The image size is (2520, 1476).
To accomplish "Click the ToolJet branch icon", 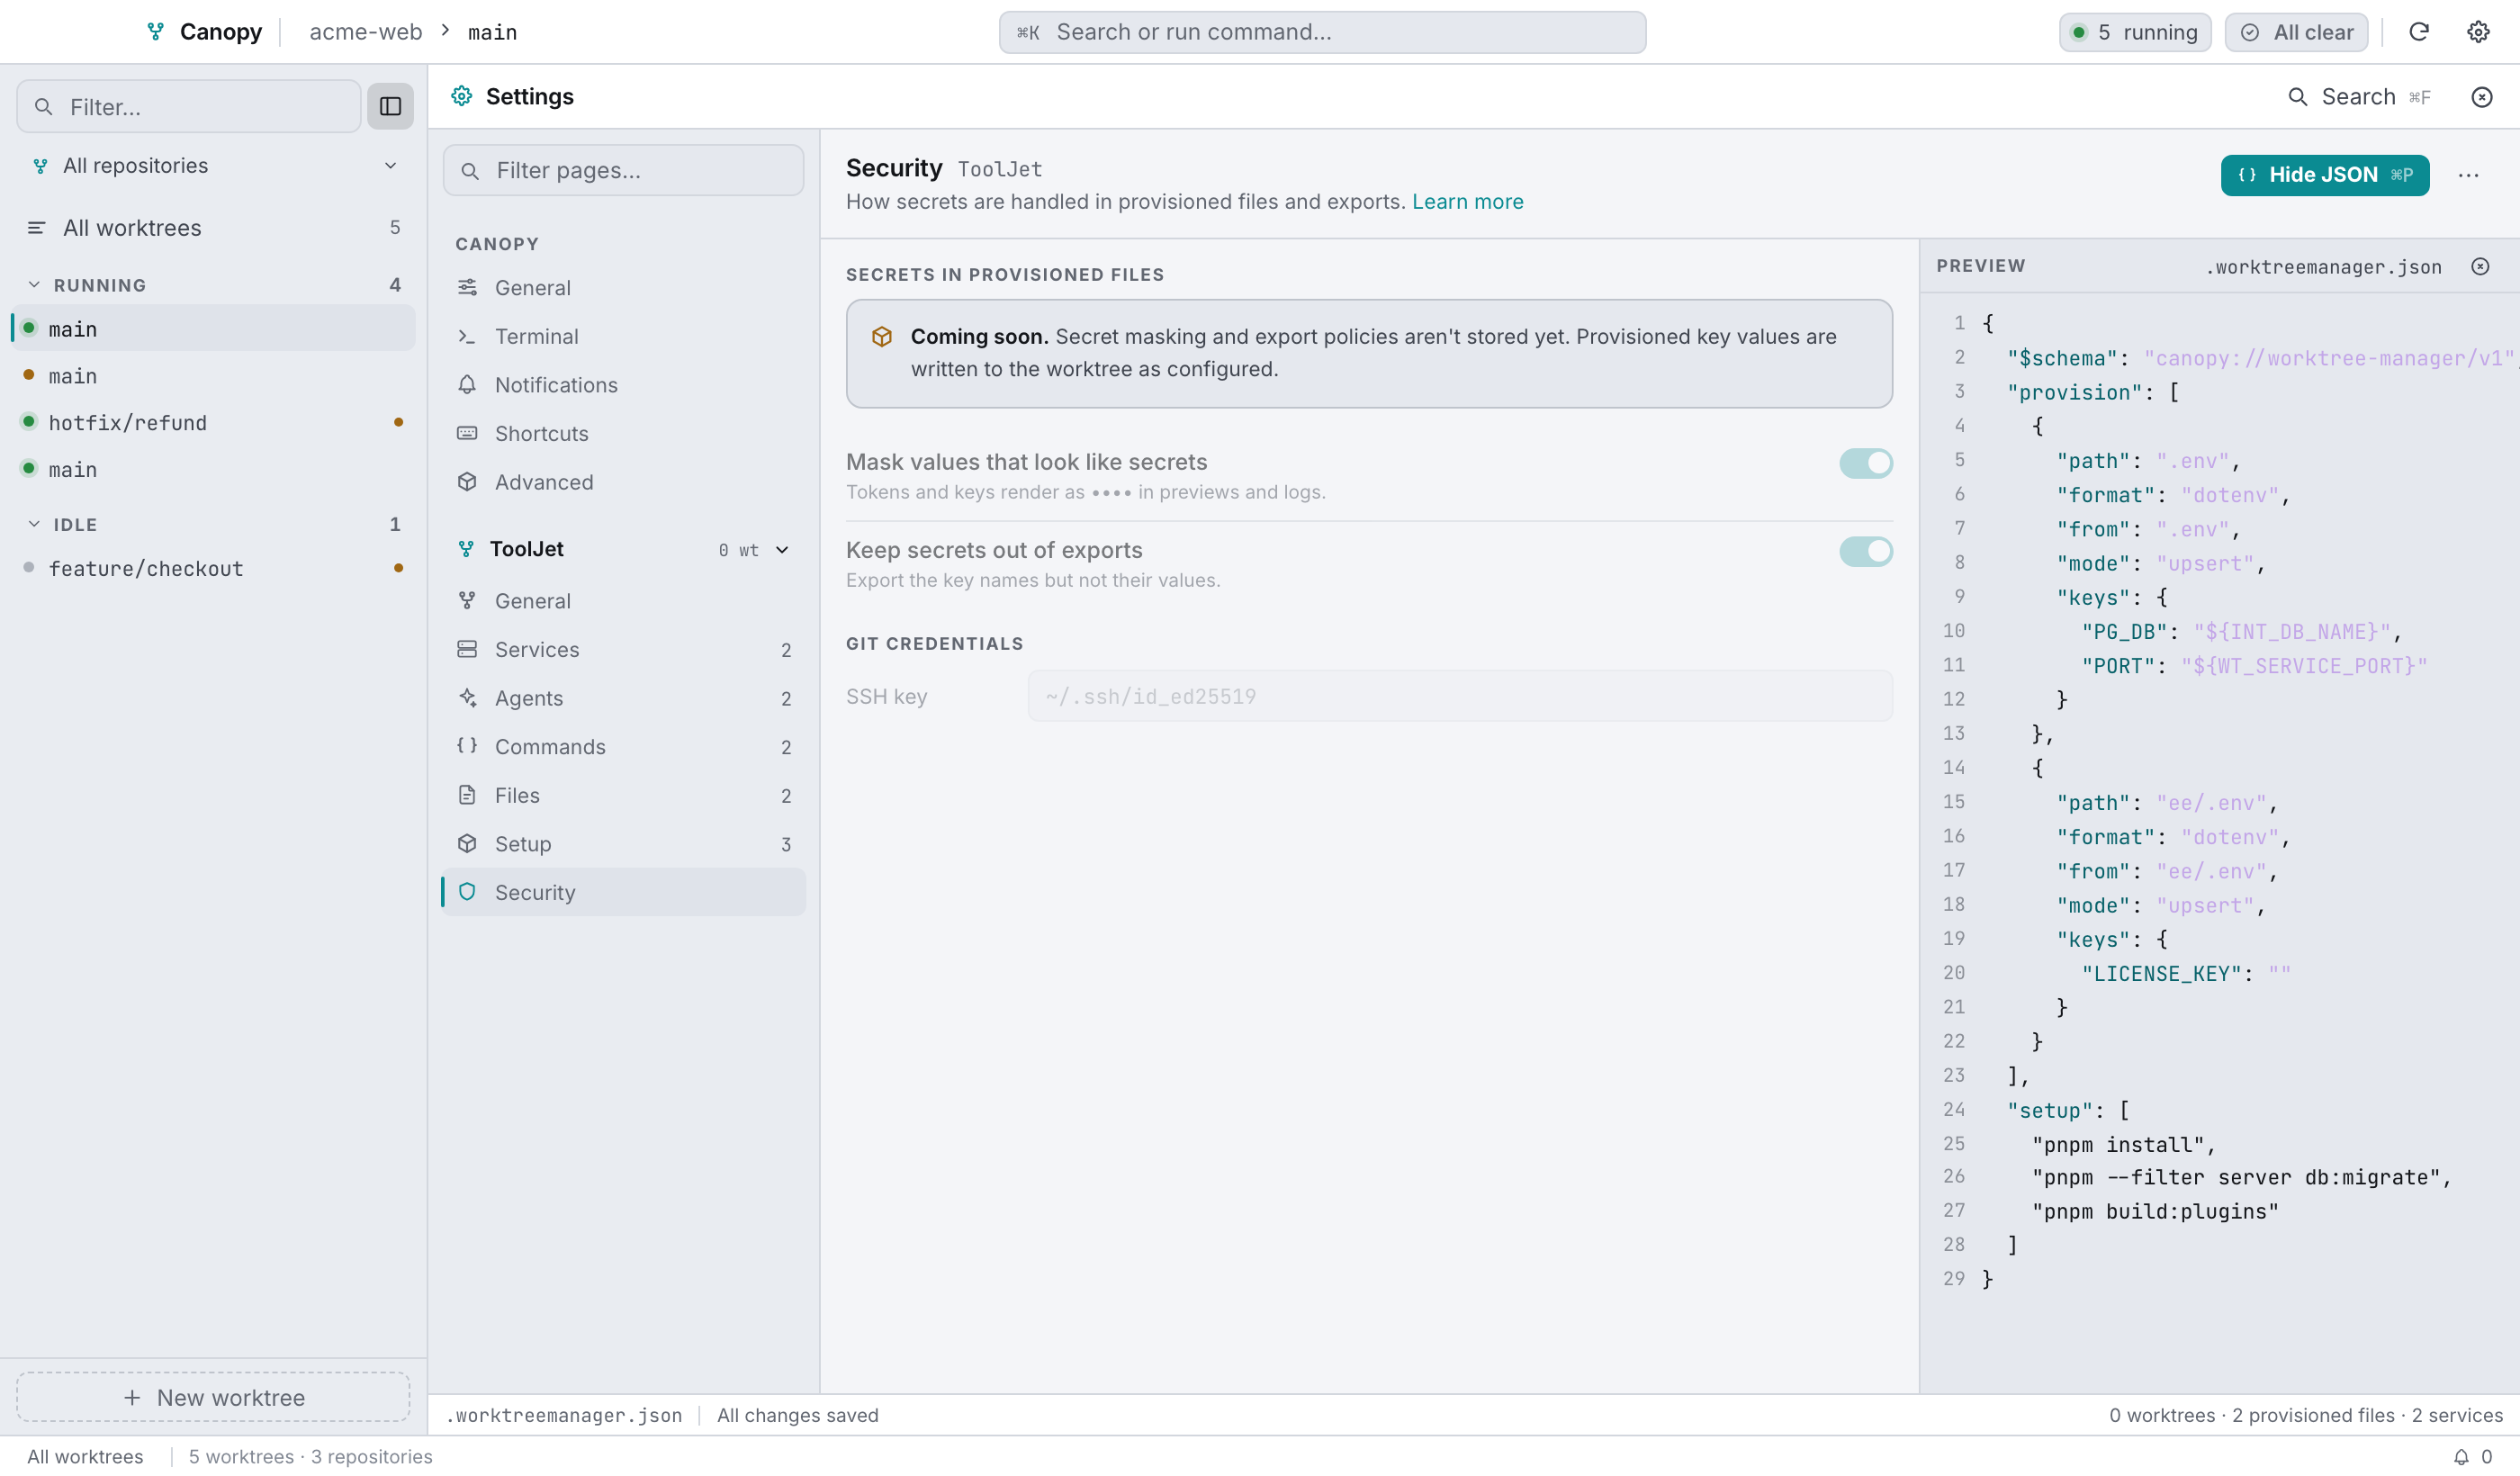I will pyautogui.click(x=466, y=549).
